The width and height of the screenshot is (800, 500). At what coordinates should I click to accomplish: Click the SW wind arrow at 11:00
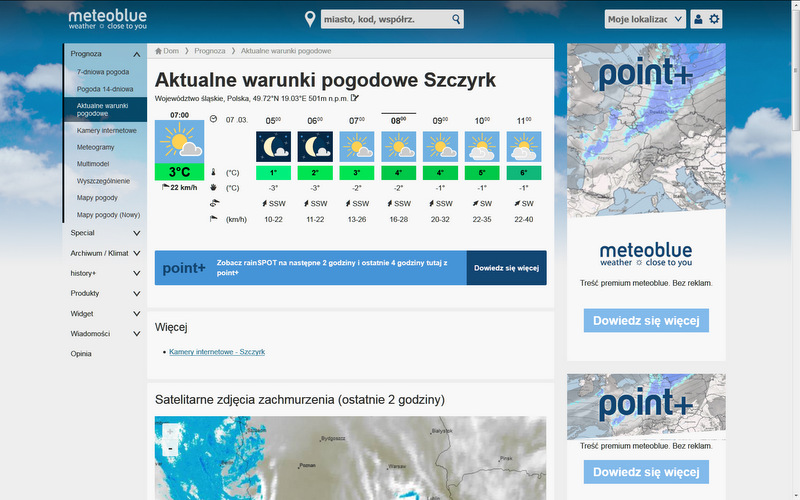[517, 204]
